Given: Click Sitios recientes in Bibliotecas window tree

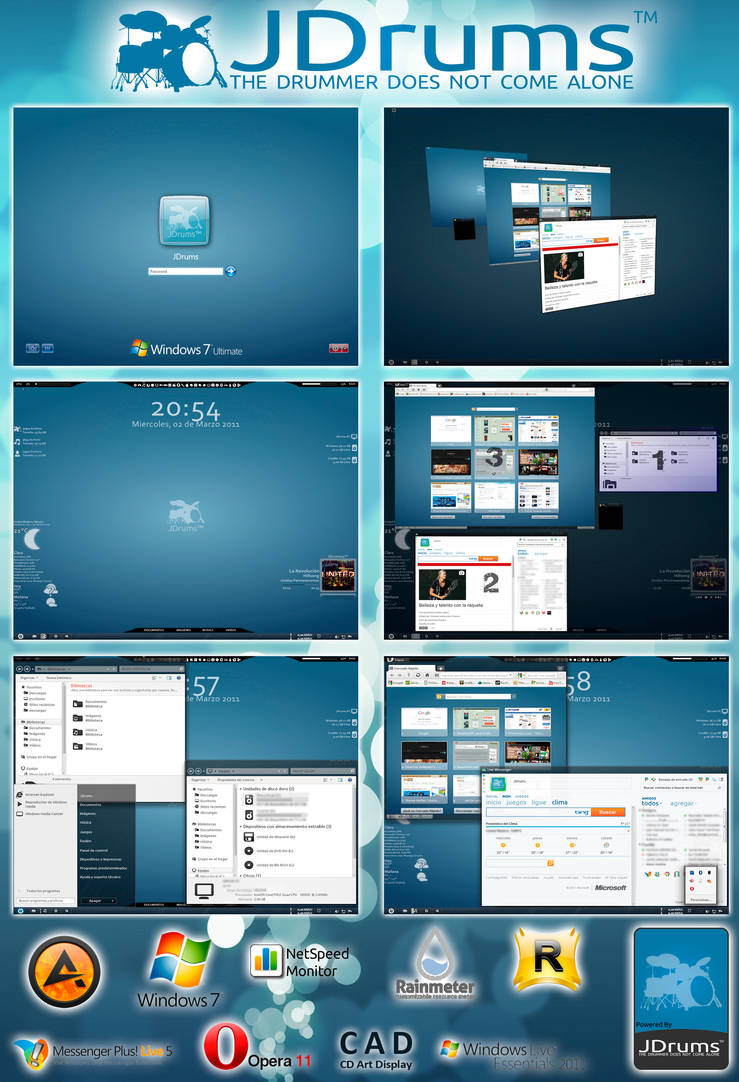Looking at the screenshot, I should tap(40, 705).
